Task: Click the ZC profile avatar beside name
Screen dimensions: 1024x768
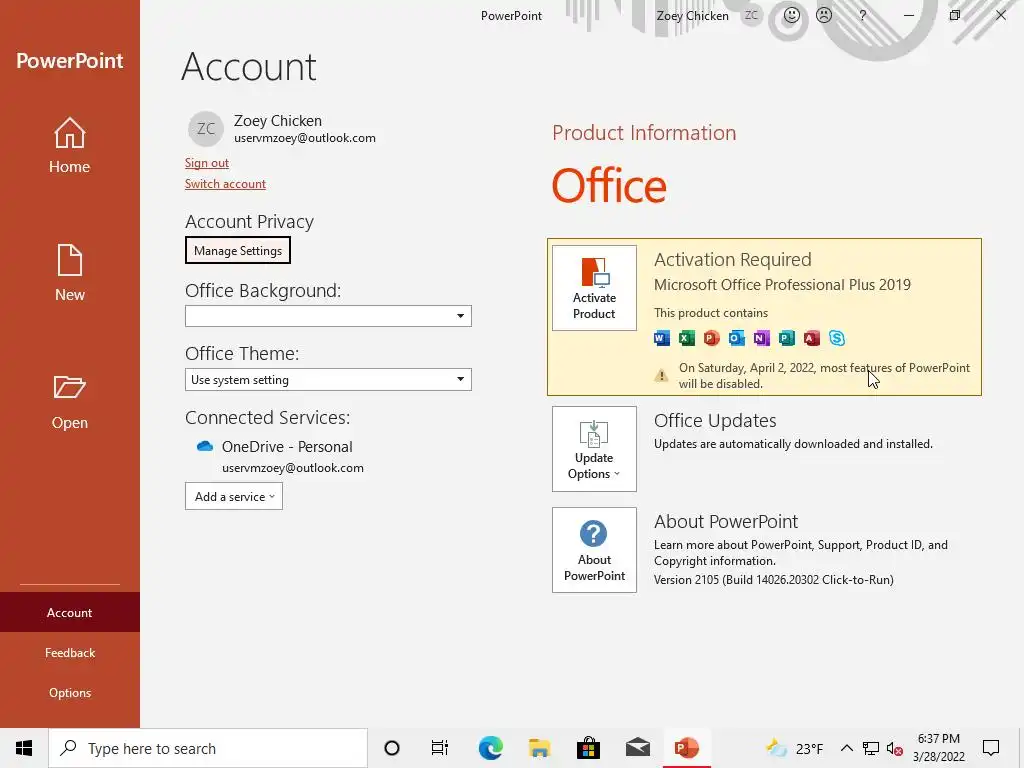Action: click(206, 129)
